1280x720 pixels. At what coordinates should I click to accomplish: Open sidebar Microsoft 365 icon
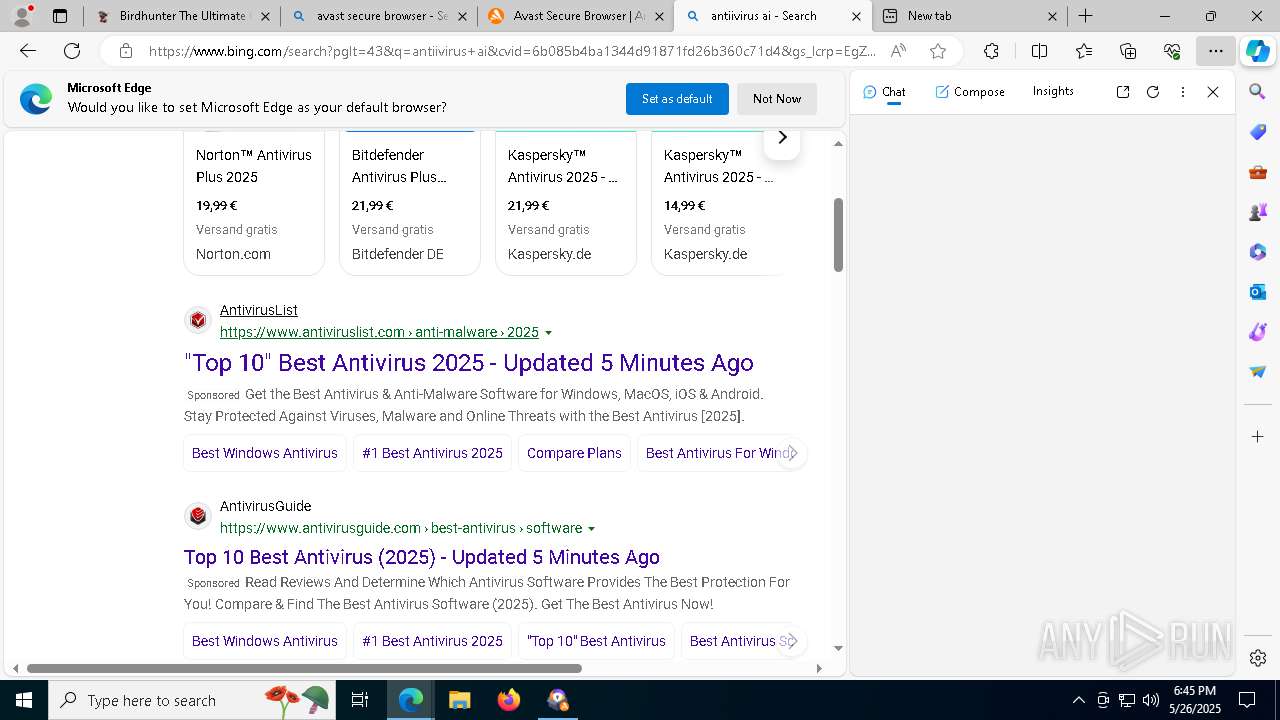point(1257,252)
